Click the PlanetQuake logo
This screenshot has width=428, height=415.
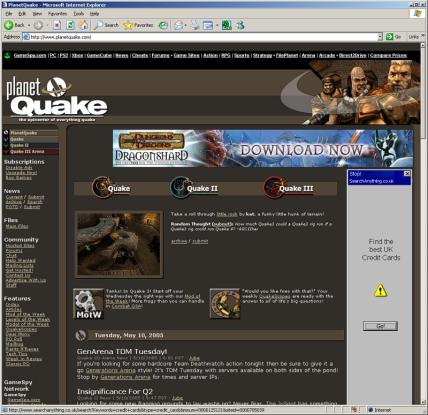(56, 99)
